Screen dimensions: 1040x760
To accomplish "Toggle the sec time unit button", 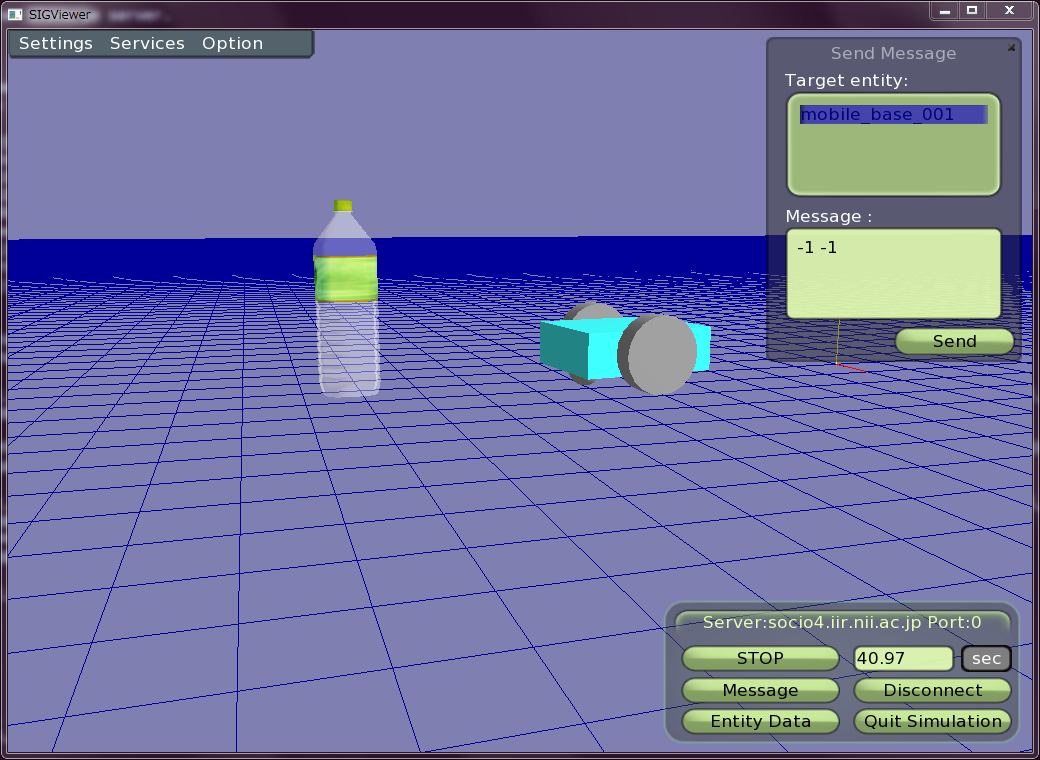I will (x=986, y=659).
